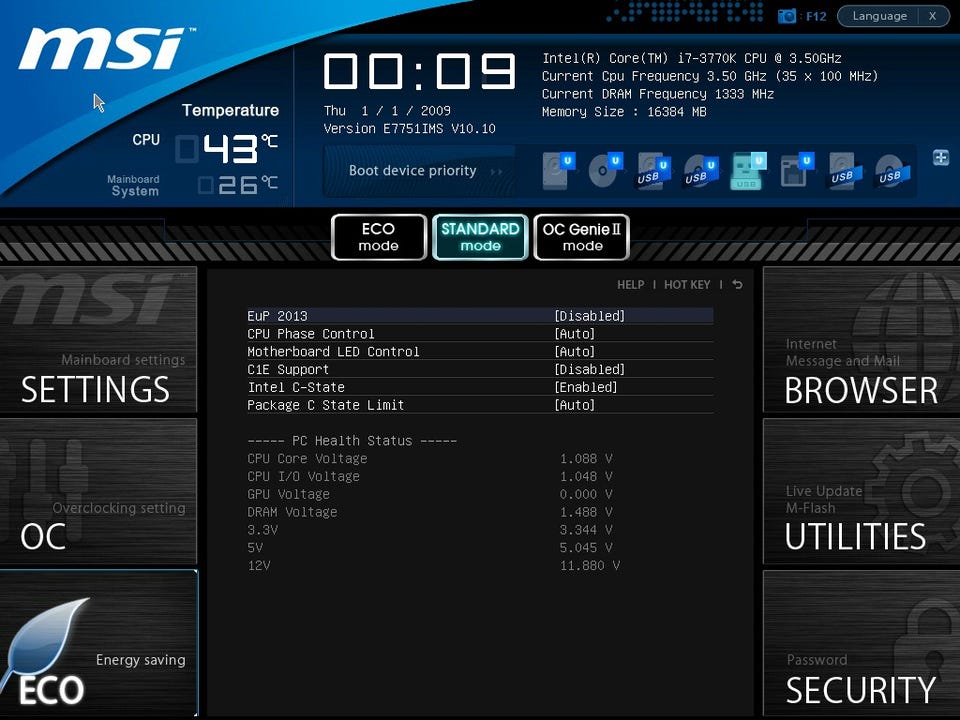Change Package C State Limit [Auto] value

pos(574,405)
